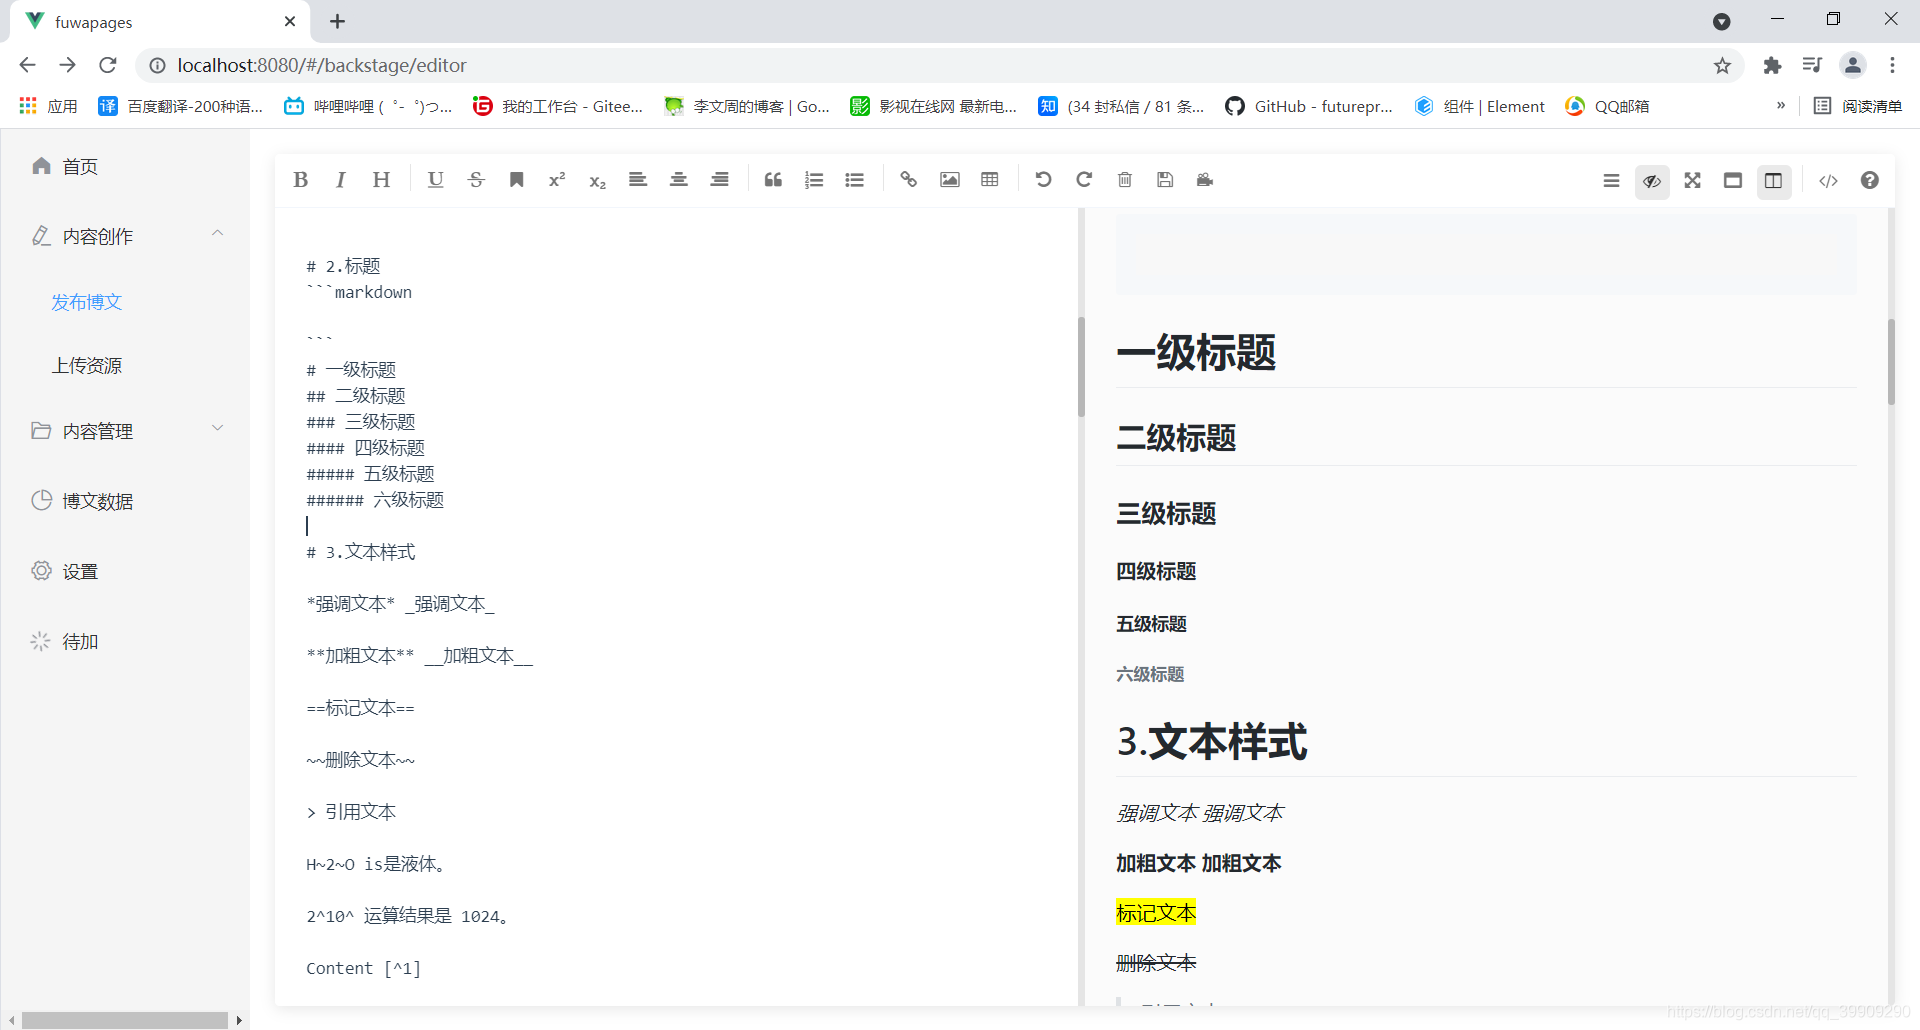The height and width of the screenshot is (1030, 1920).
Task: Click the 'Content [^1]' line in editor
Action: click(x=363, y=968)
